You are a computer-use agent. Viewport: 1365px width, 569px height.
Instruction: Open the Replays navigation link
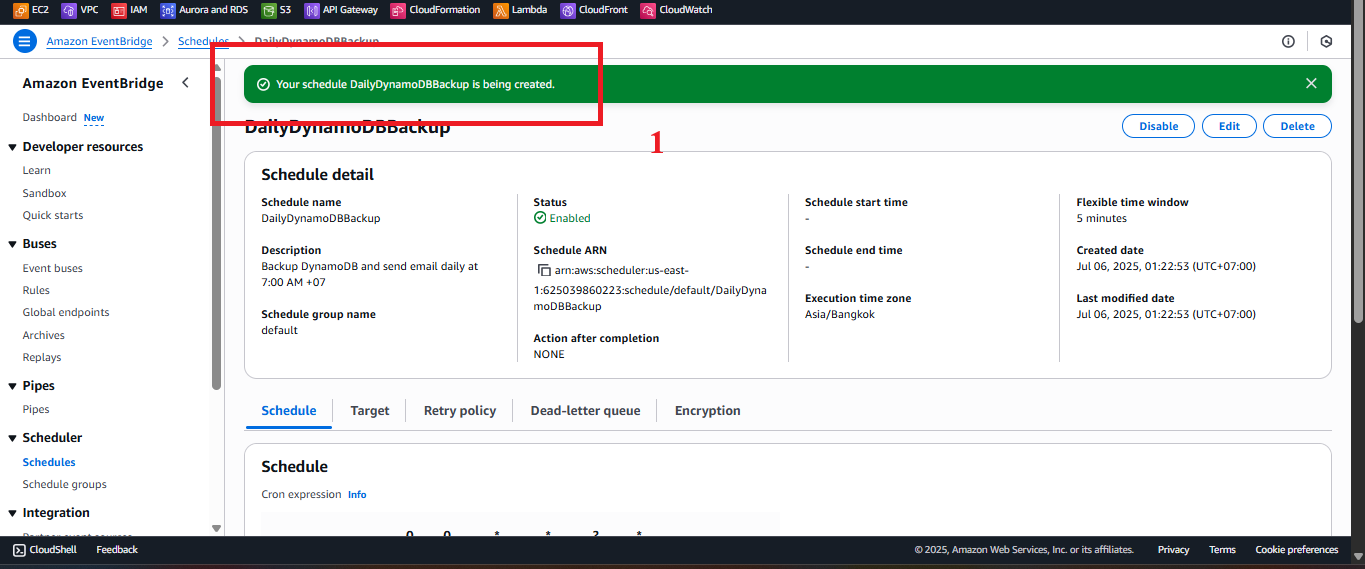[42, 357]
